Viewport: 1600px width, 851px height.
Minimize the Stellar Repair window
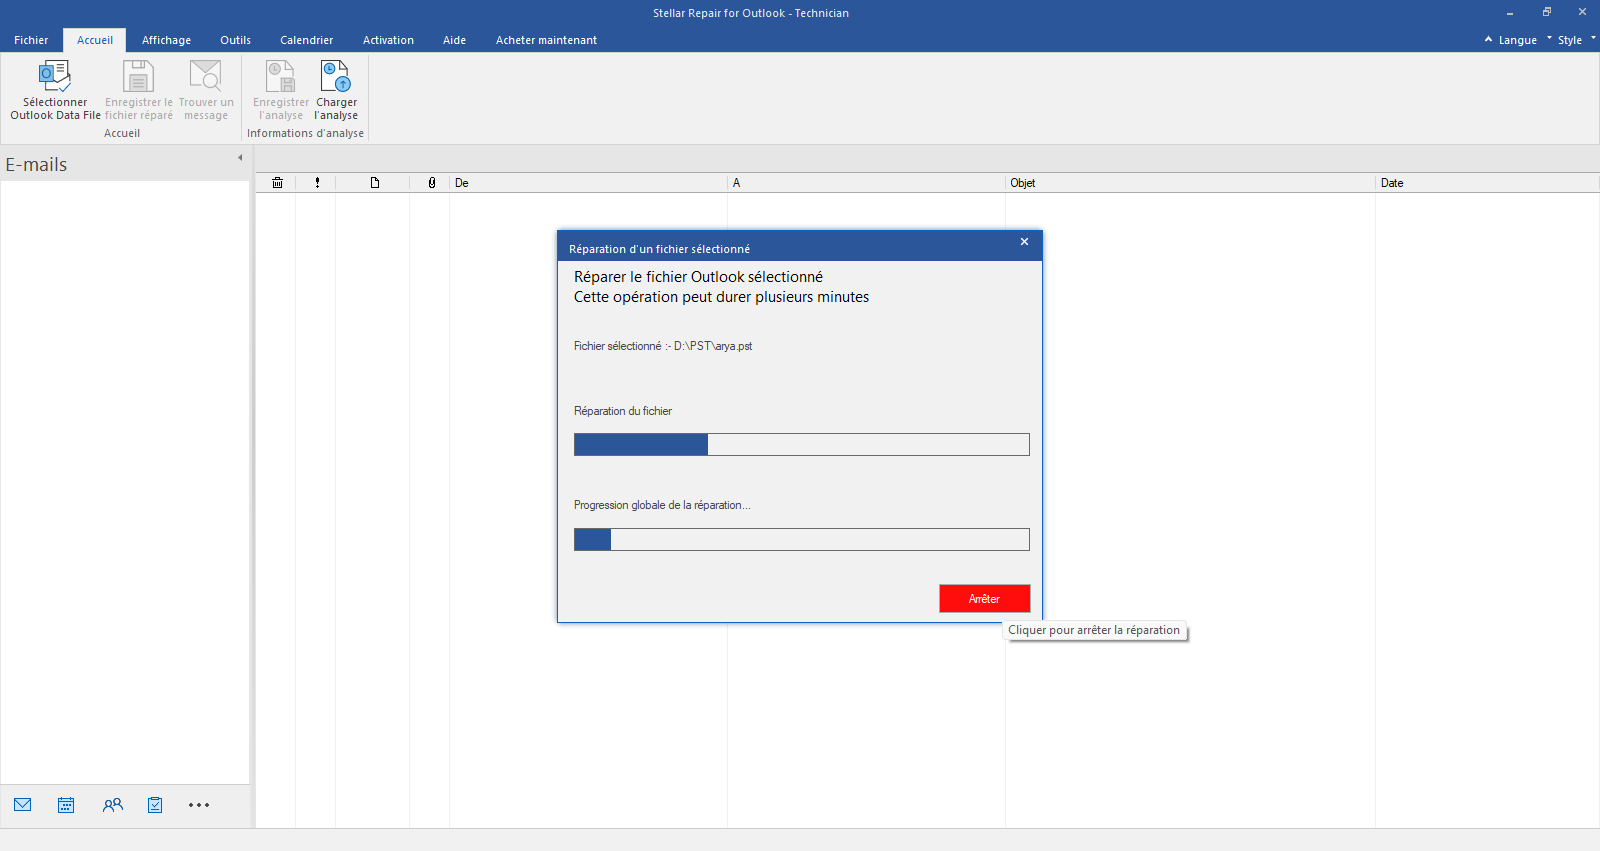click(x=1510, y=13)
